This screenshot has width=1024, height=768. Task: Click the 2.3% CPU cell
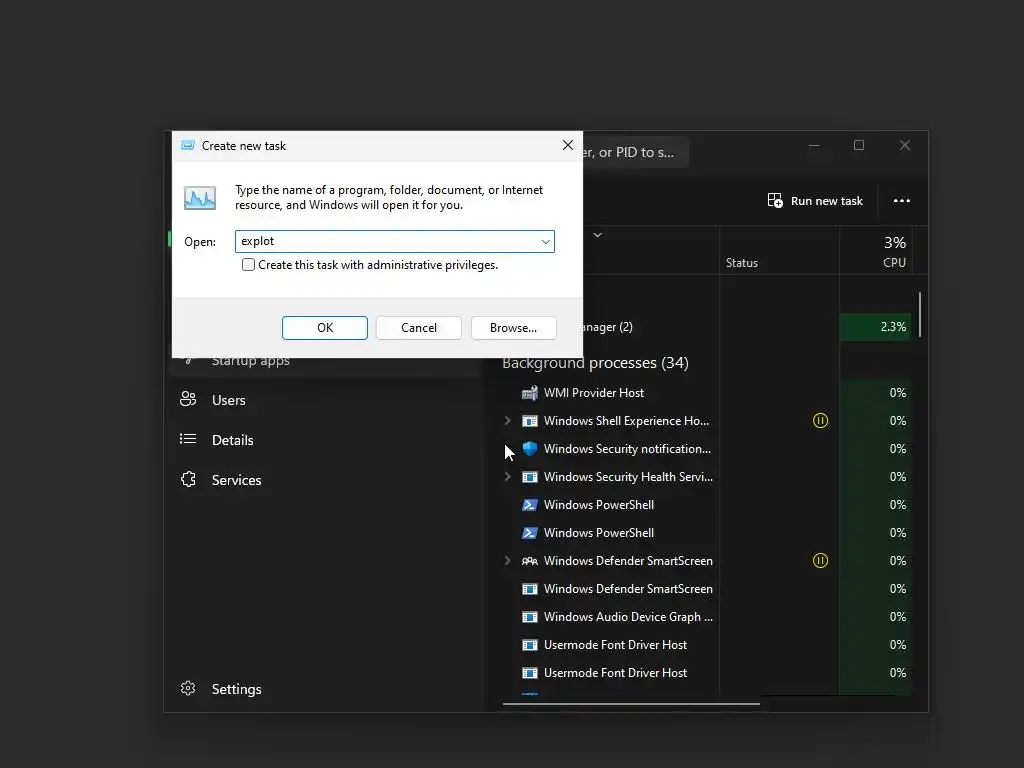coord(875,327)
